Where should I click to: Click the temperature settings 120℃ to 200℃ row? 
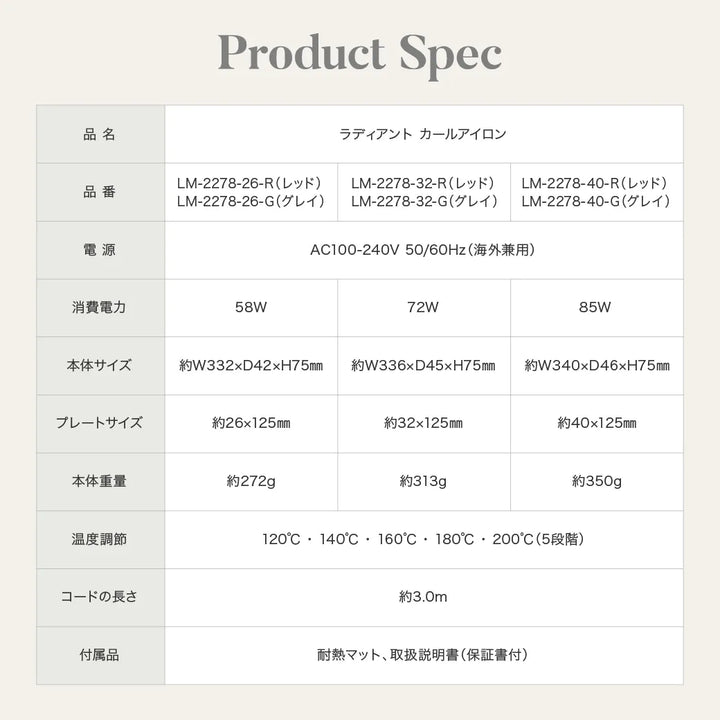[x=423, y=539]
